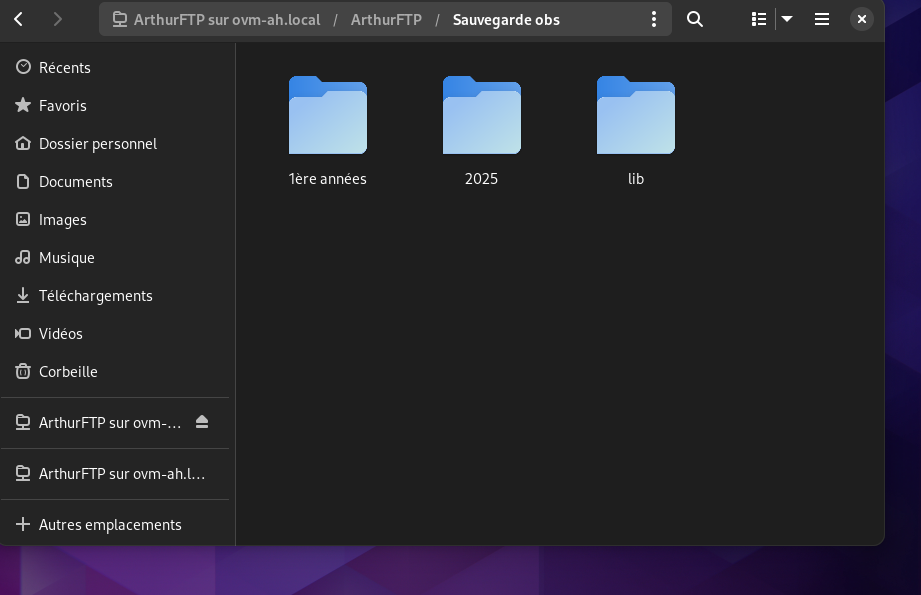Go to ArthurFTP in breadcrumb path
The image size is (921, 595).
(x=386, y=20)
